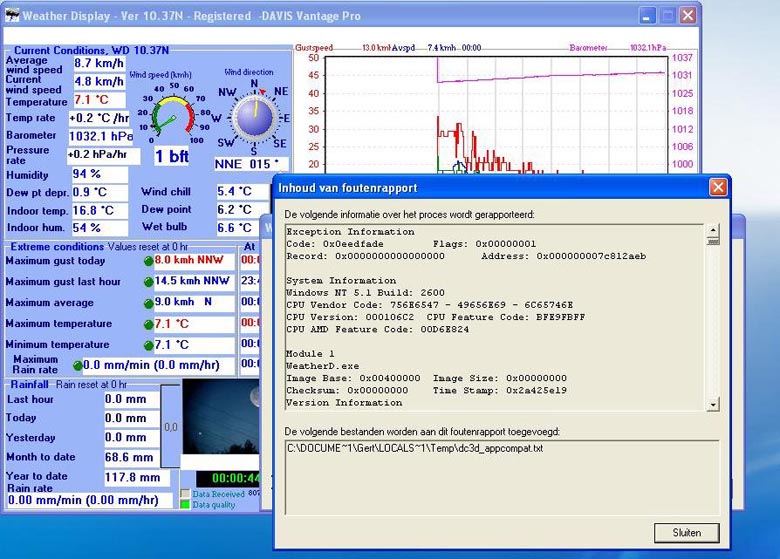Minimize the Weather Display window
This screenshot has height=559, width=780.
tap(646, 16)
